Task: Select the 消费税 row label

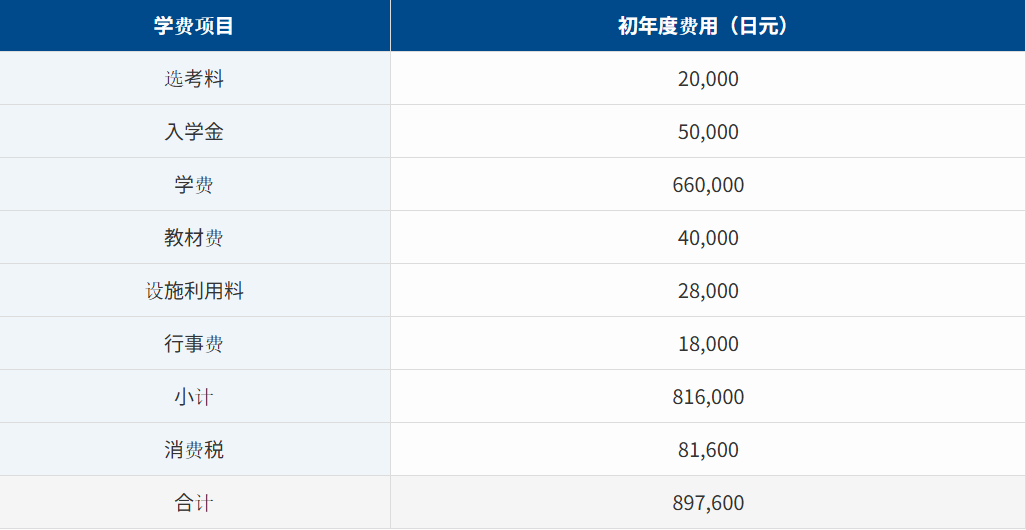Action: [194, 450]
